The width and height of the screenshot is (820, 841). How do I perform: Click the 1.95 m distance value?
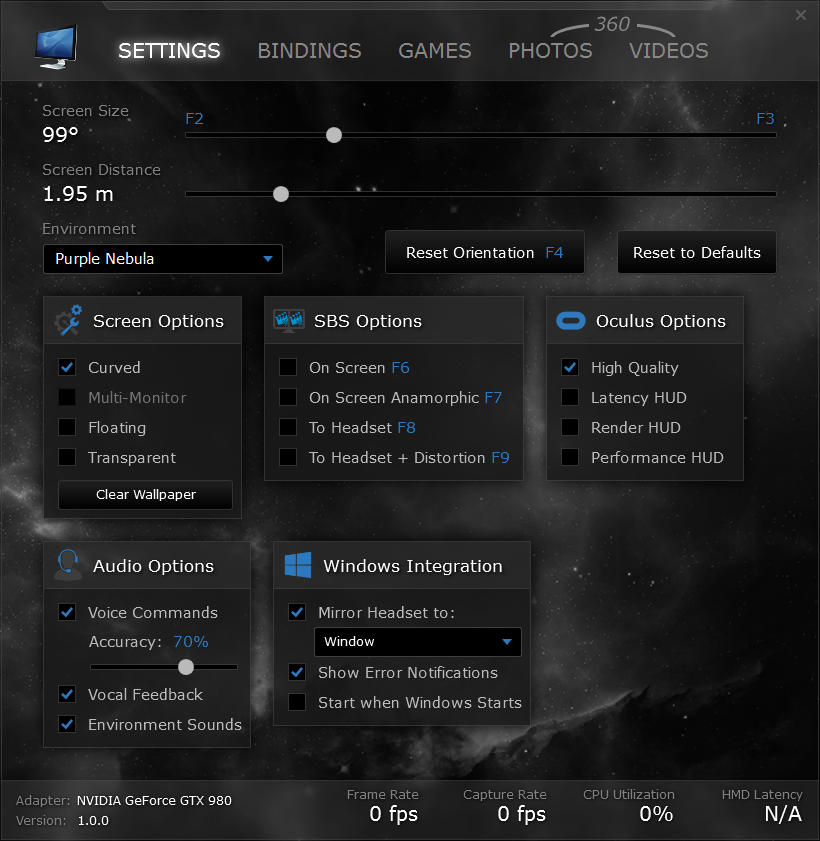click(x=78, y=194)
